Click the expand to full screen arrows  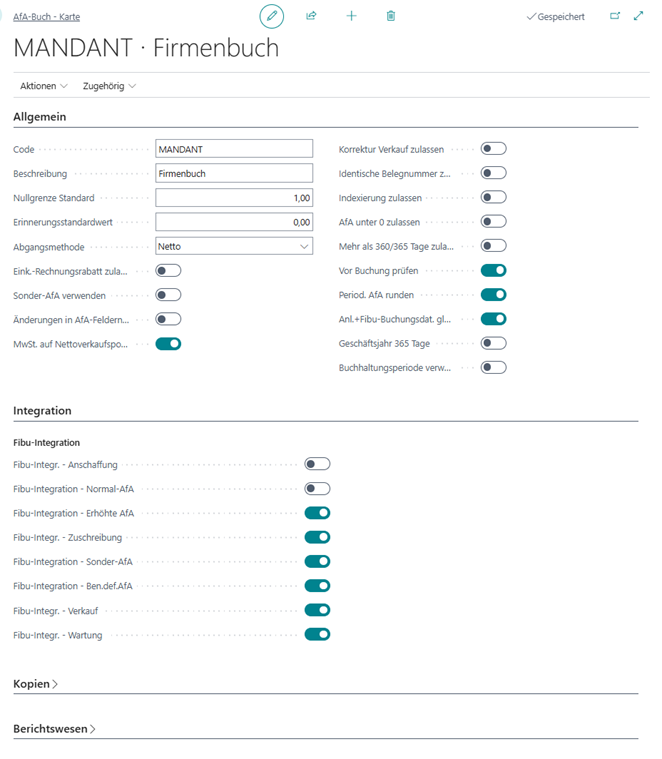click(x=639, y=16)
